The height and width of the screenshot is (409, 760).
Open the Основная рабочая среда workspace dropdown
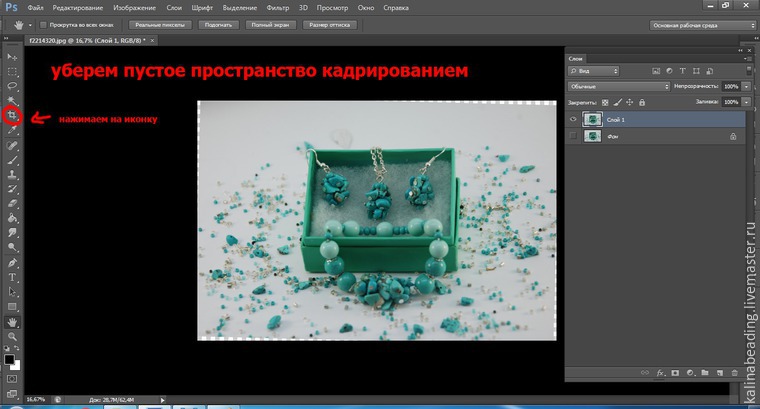702,25
